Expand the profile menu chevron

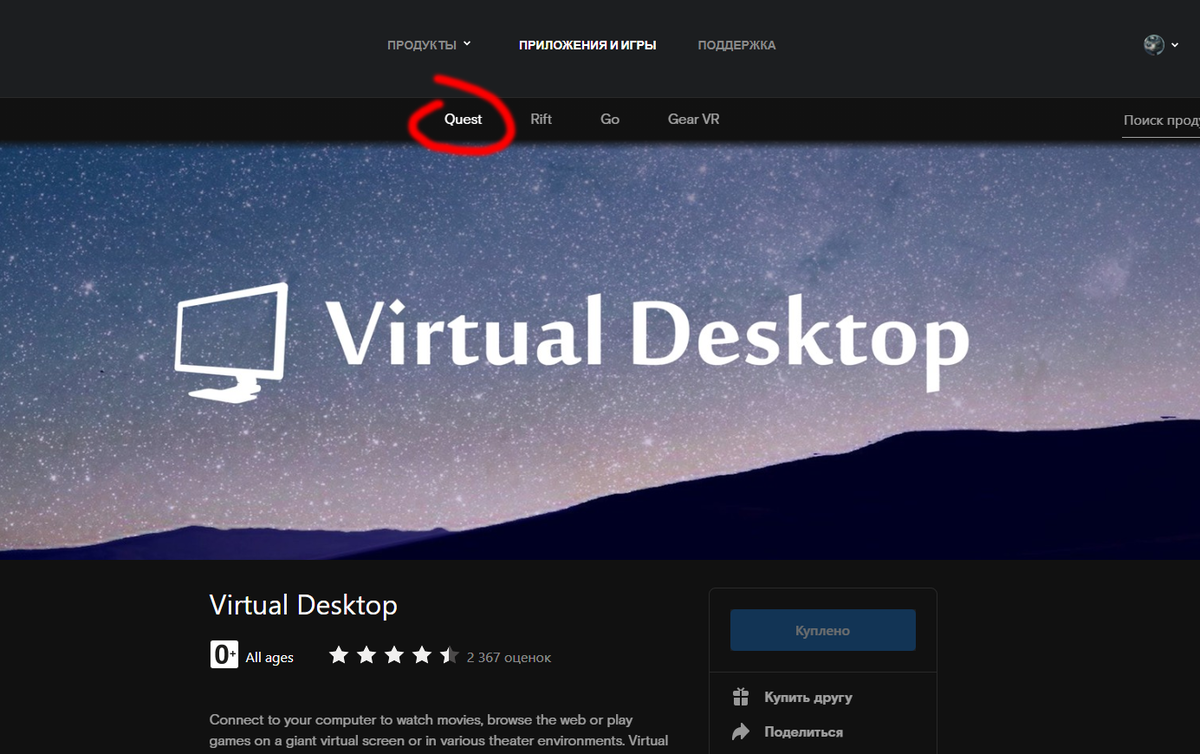[1174, 46]
